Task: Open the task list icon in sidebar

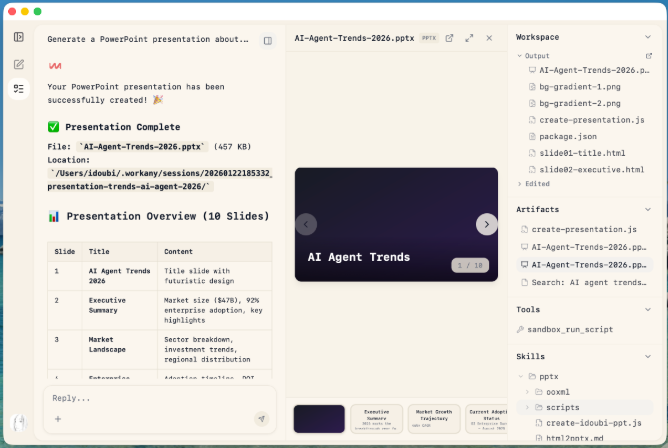Action: click(x=19, y=89)
